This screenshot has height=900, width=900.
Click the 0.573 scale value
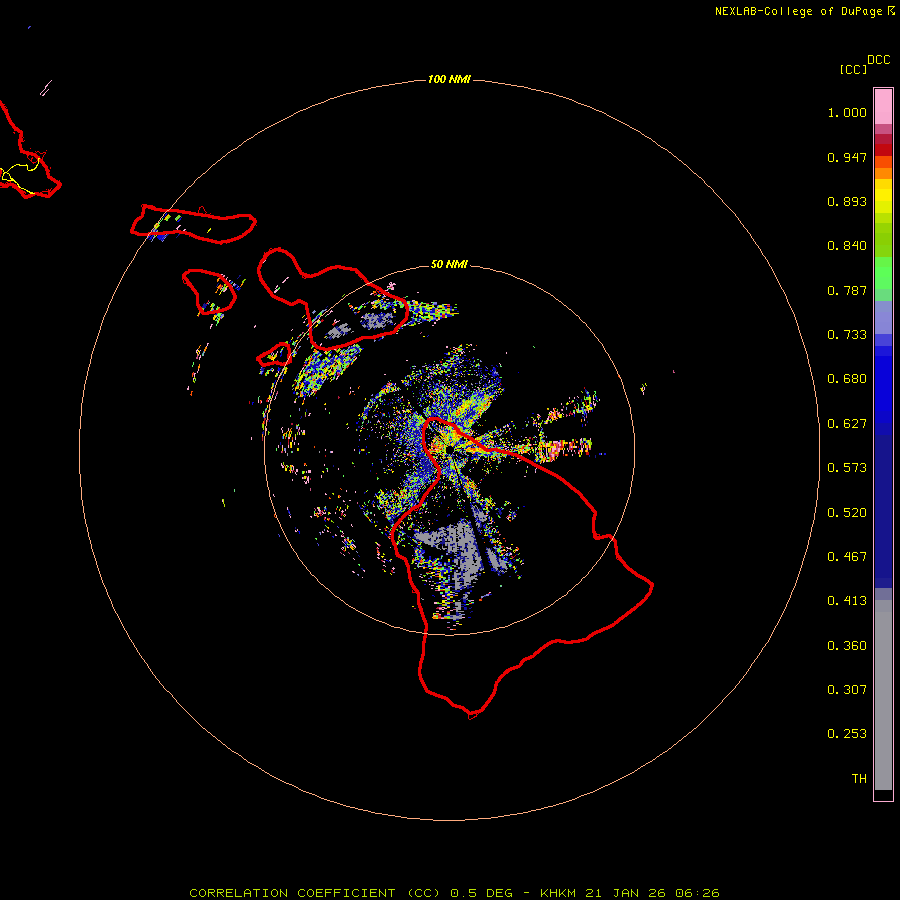(x=847, y=468)
